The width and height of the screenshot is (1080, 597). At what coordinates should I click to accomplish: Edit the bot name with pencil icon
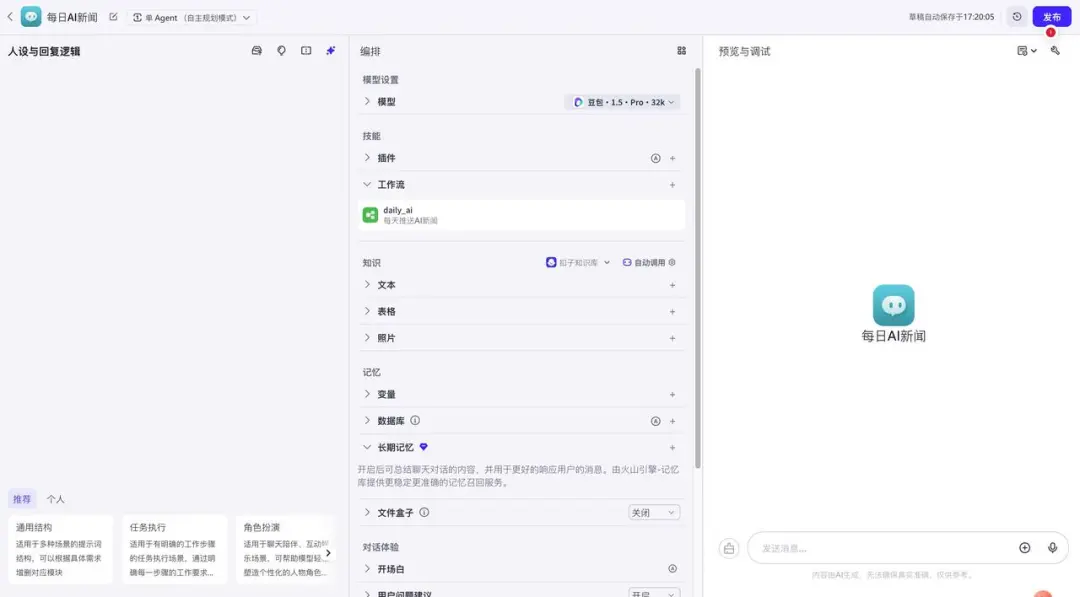[x=113, y=17]
